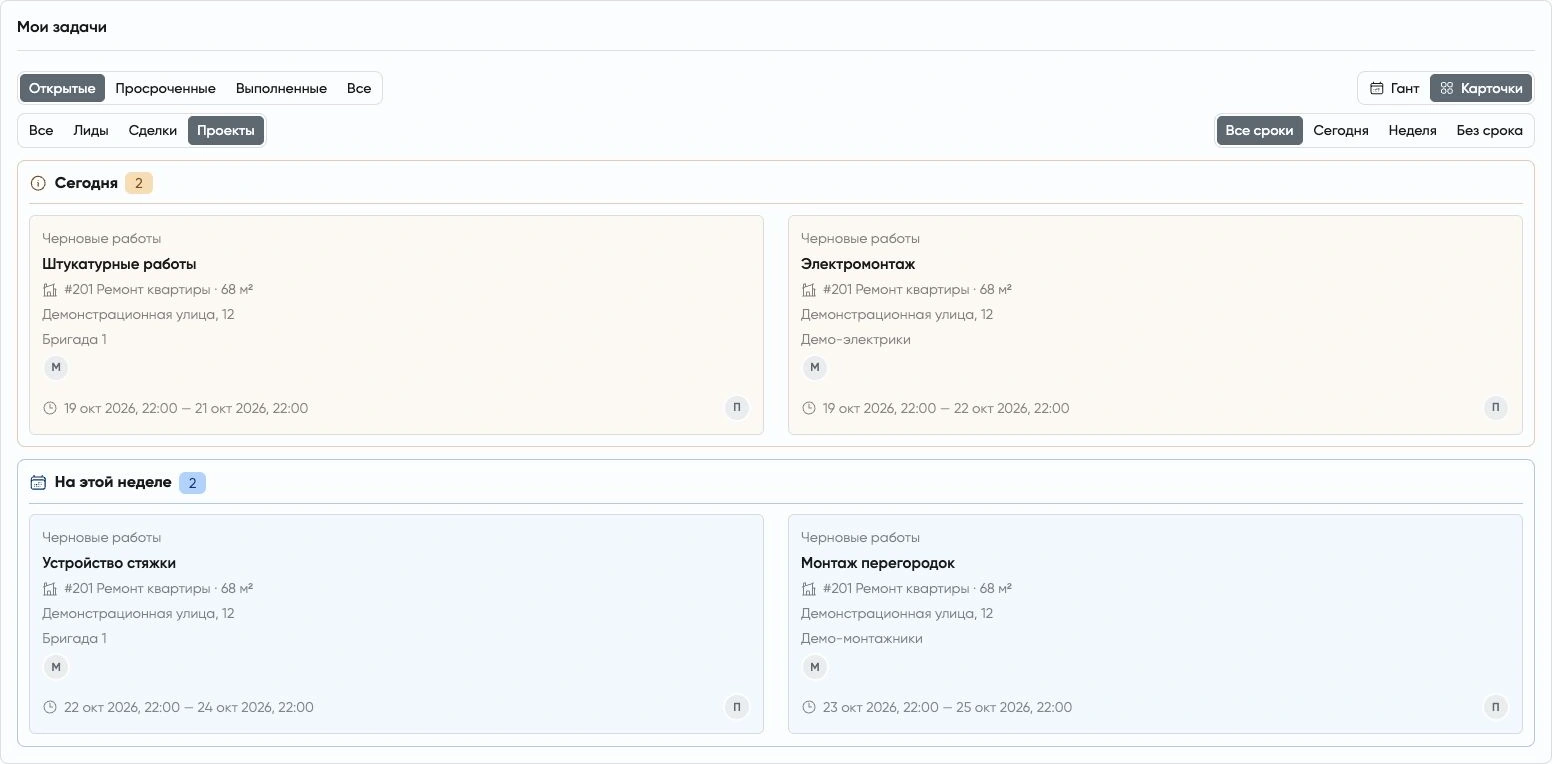Open the Устройство стяжки task card
Viewport: 1552px width, 764px height.
[x=396, y=624]
